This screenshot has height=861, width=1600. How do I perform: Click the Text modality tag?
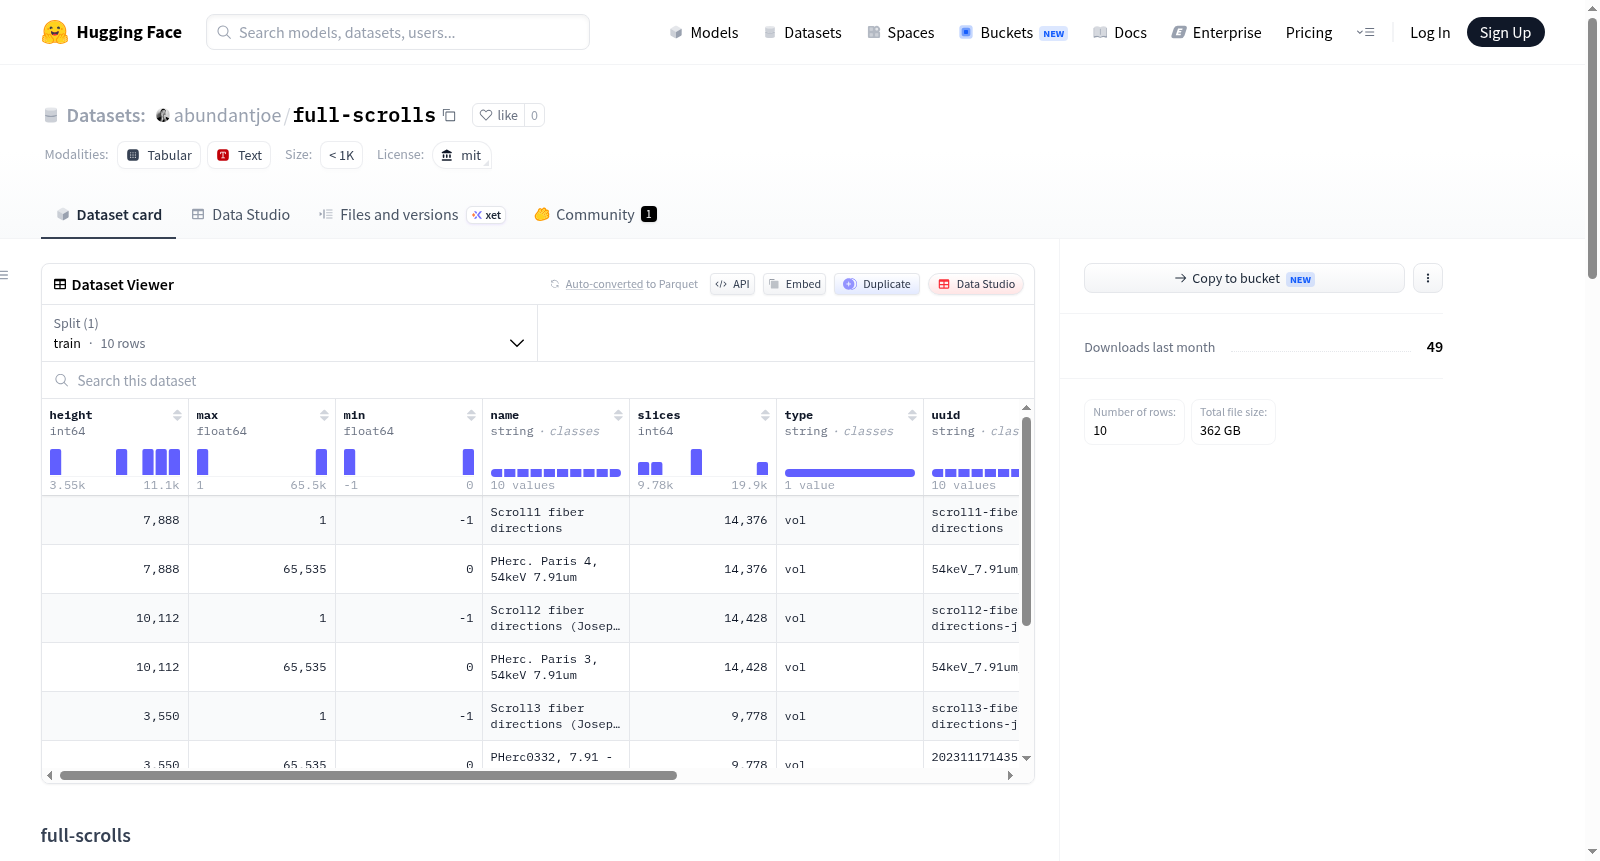pos(239,155)
